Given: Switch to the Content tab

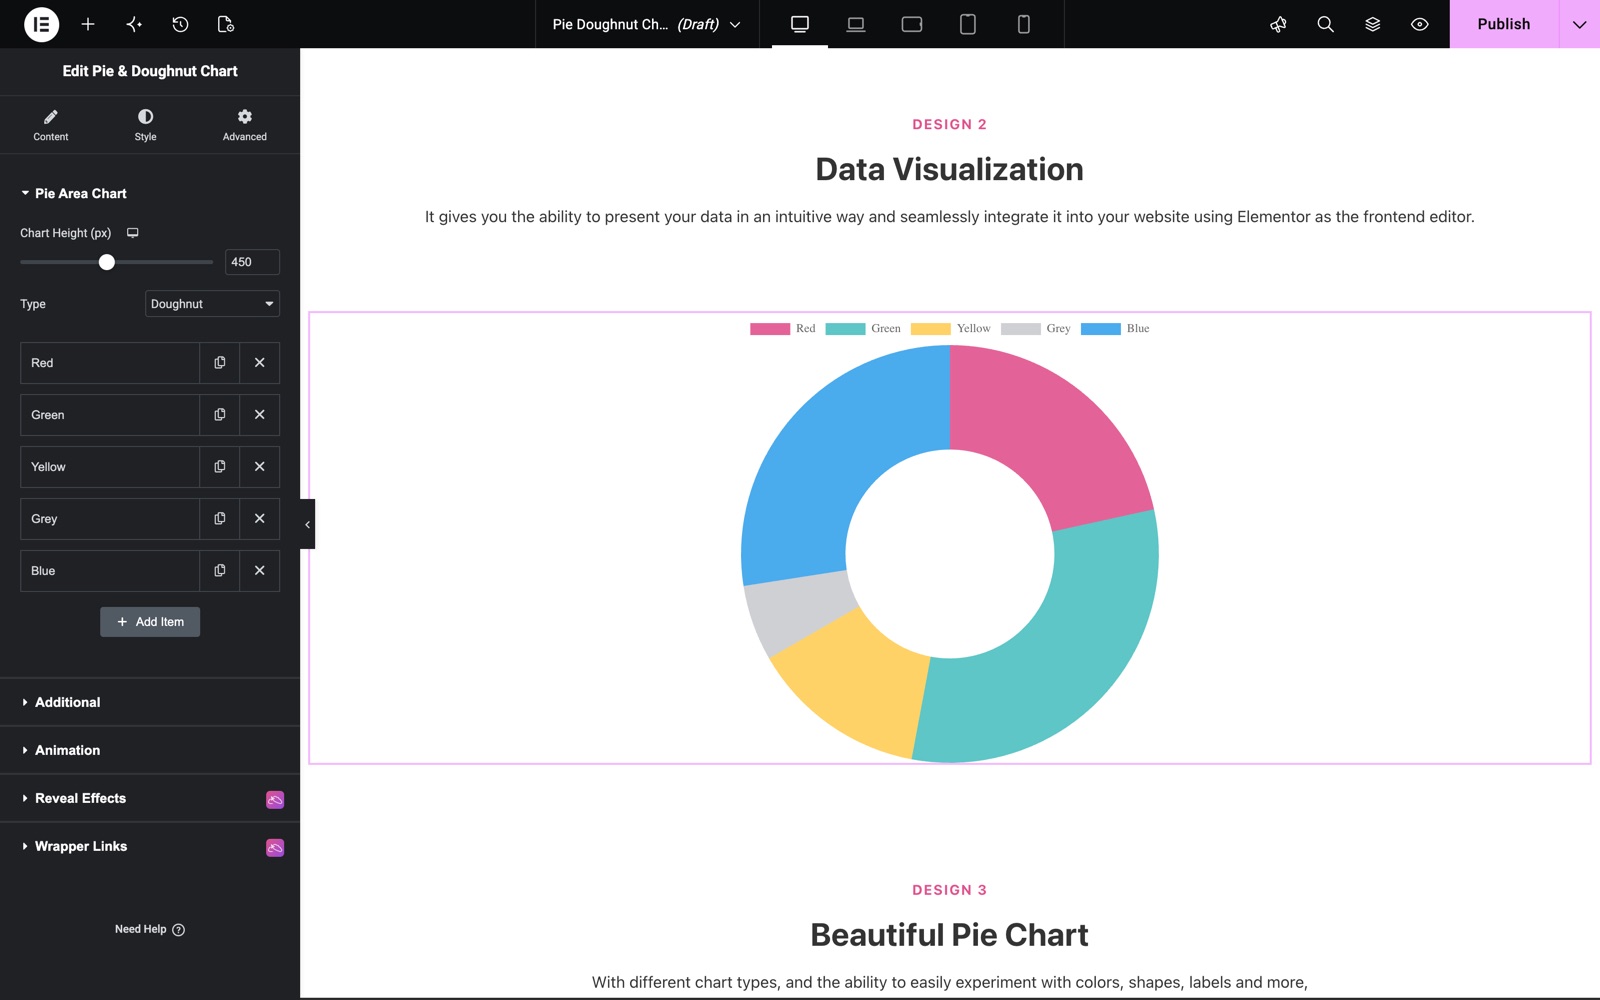Looking at the screenshot, I should (x=51, y=125).
